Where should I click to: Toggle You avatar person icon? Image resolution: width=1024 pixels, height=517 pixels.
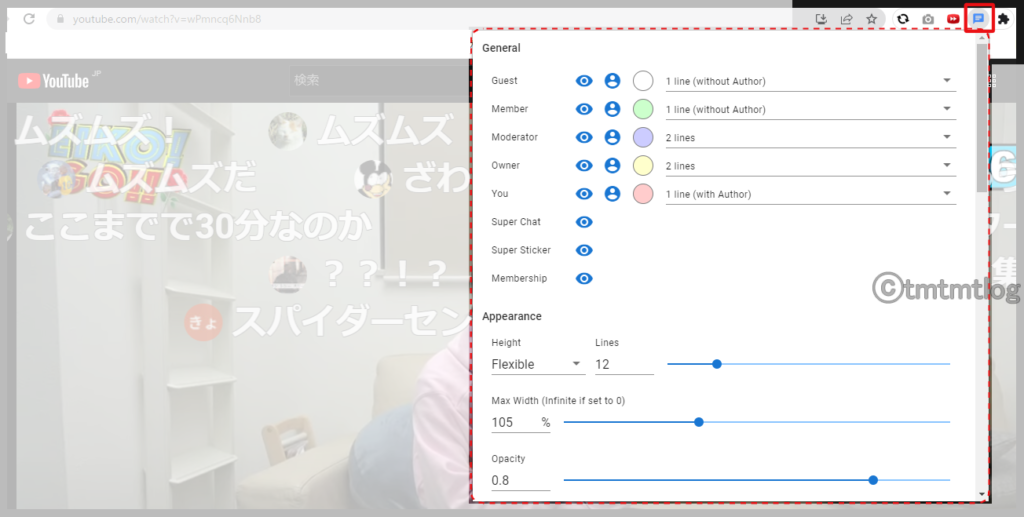click(612, 194)
